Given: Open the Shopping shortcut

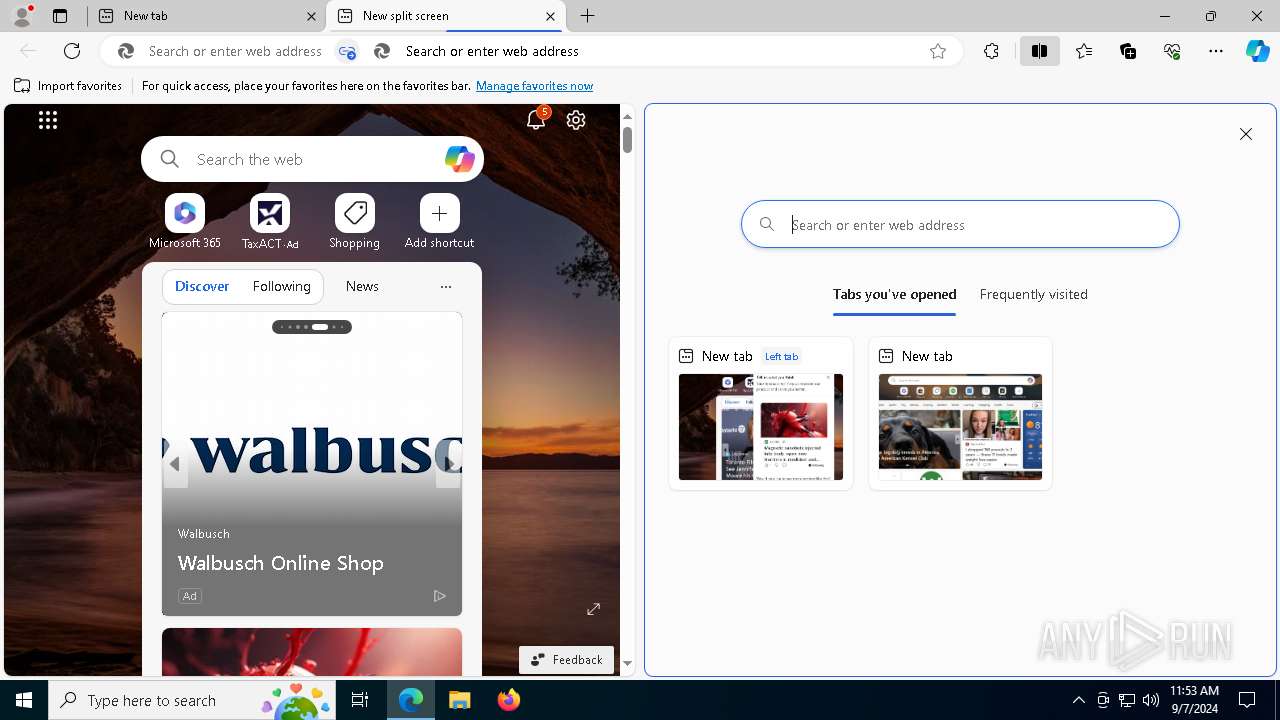Looking at the screenshot, I should click(x=355, y=222).
